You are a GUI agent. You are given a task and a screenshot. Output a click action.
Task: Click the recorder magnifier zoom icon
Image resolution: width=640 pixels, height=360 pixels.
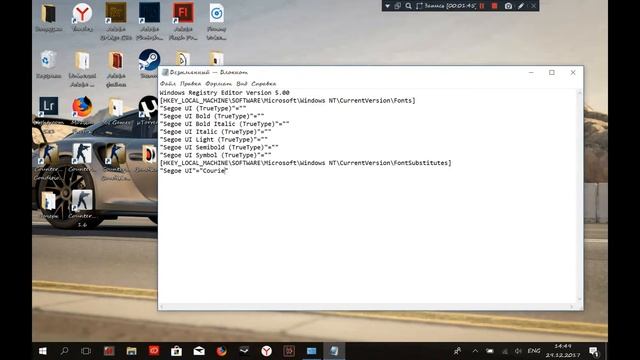pyautogui.click(x=409, y=6)
